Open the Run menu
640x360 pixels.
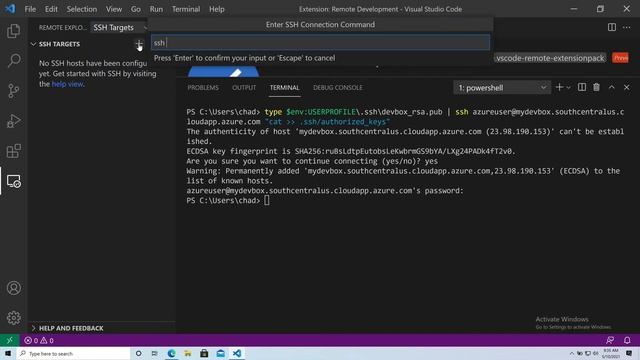(156, 9)
